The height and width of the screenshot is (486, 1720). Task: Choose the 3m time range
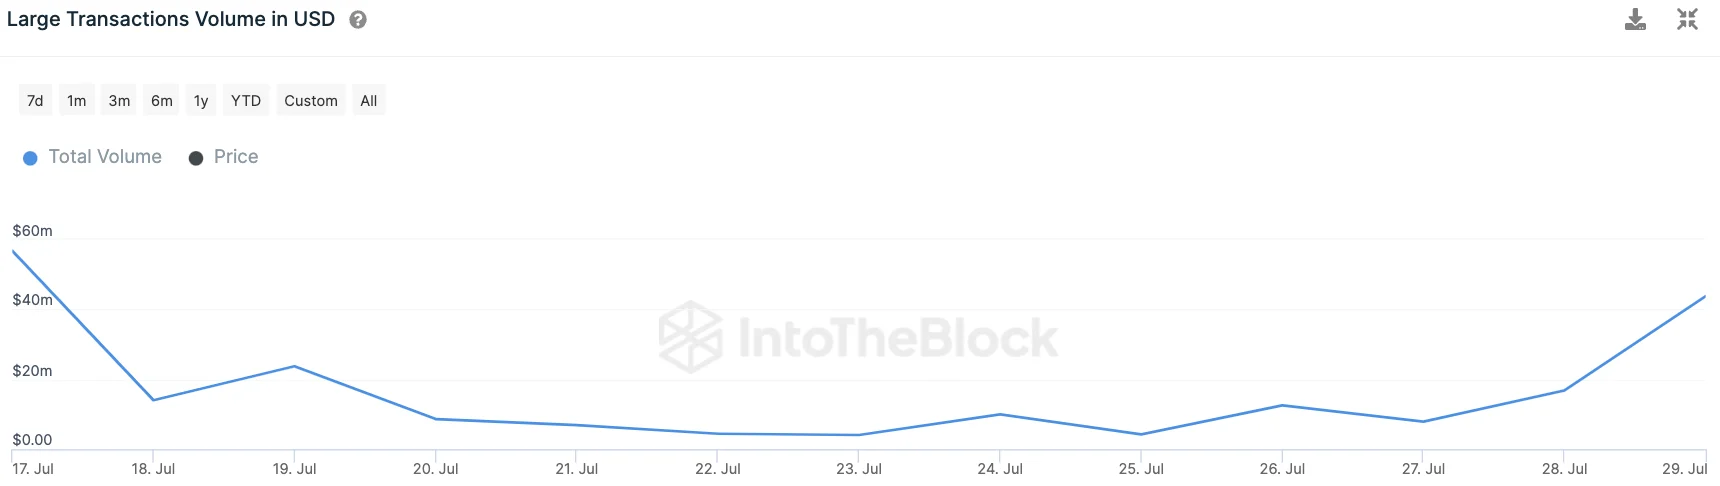click(x=119, y=101)
